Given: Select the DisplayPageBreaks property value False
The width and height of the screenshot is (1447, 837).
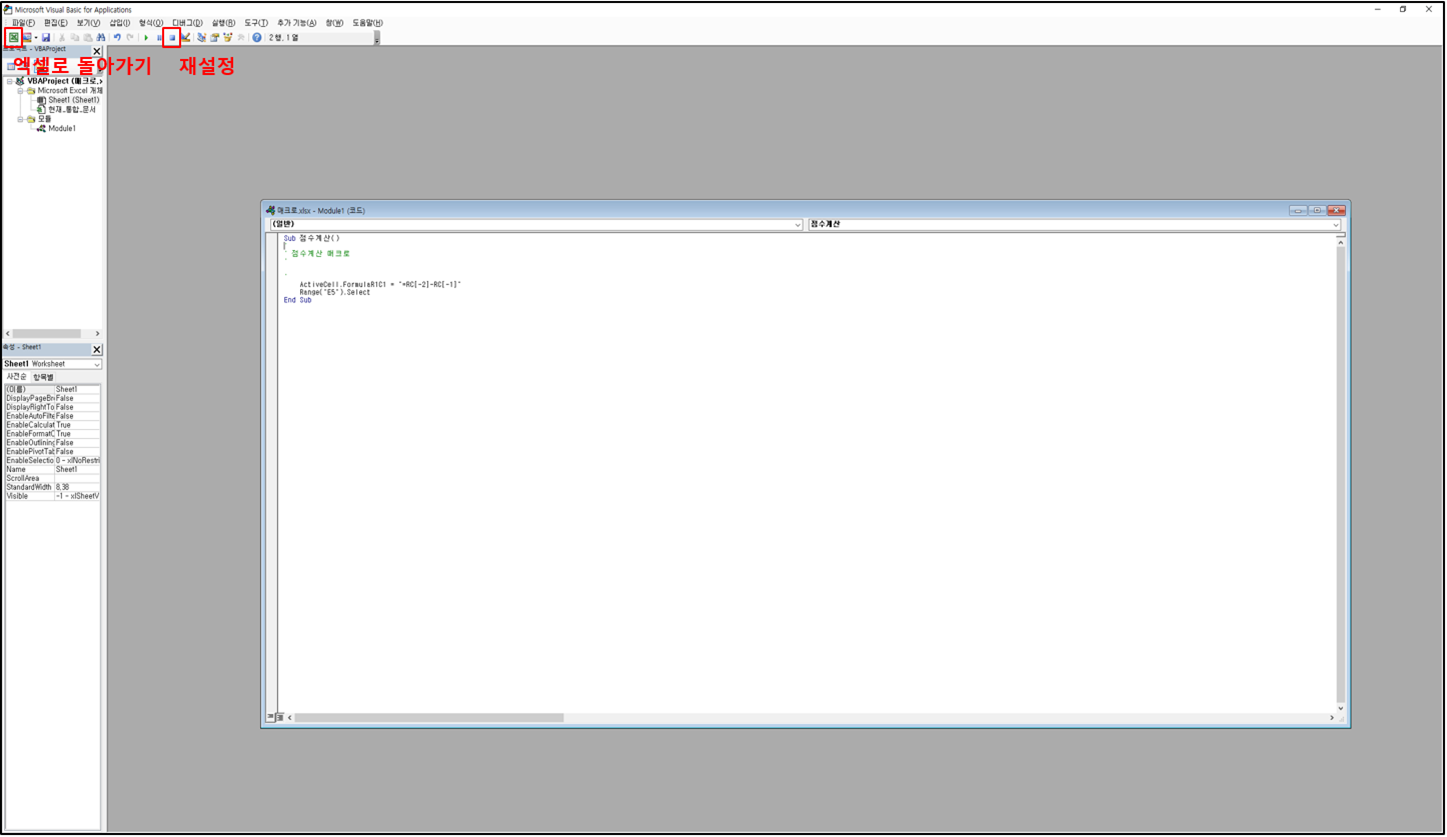Looking at the screenshot, I should point(78,398).
